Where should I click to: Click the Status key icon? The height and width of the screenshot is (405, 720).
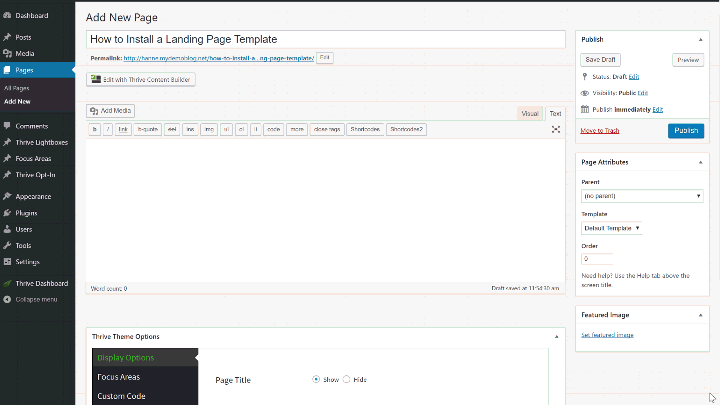[585, 77]
